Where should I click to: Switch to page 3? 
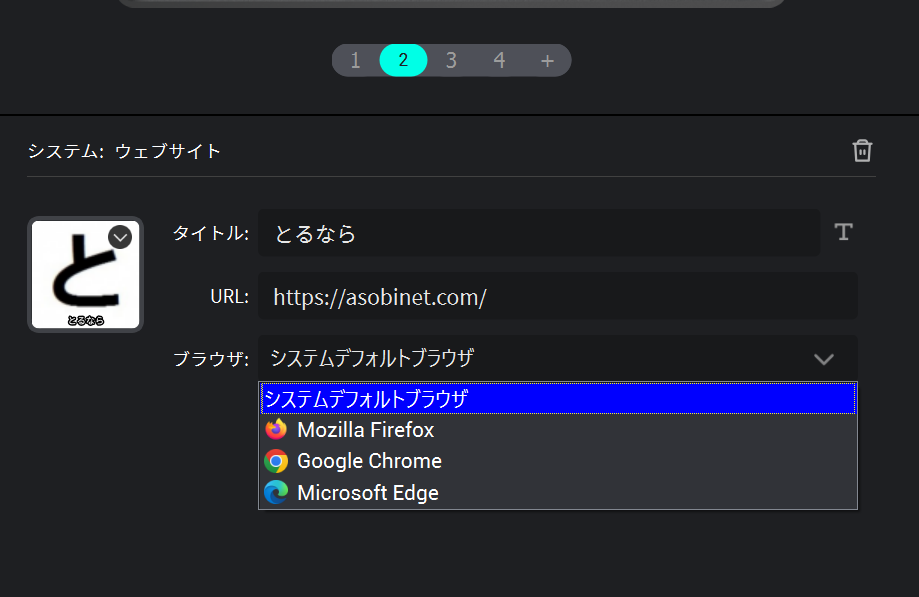[451, 60]
